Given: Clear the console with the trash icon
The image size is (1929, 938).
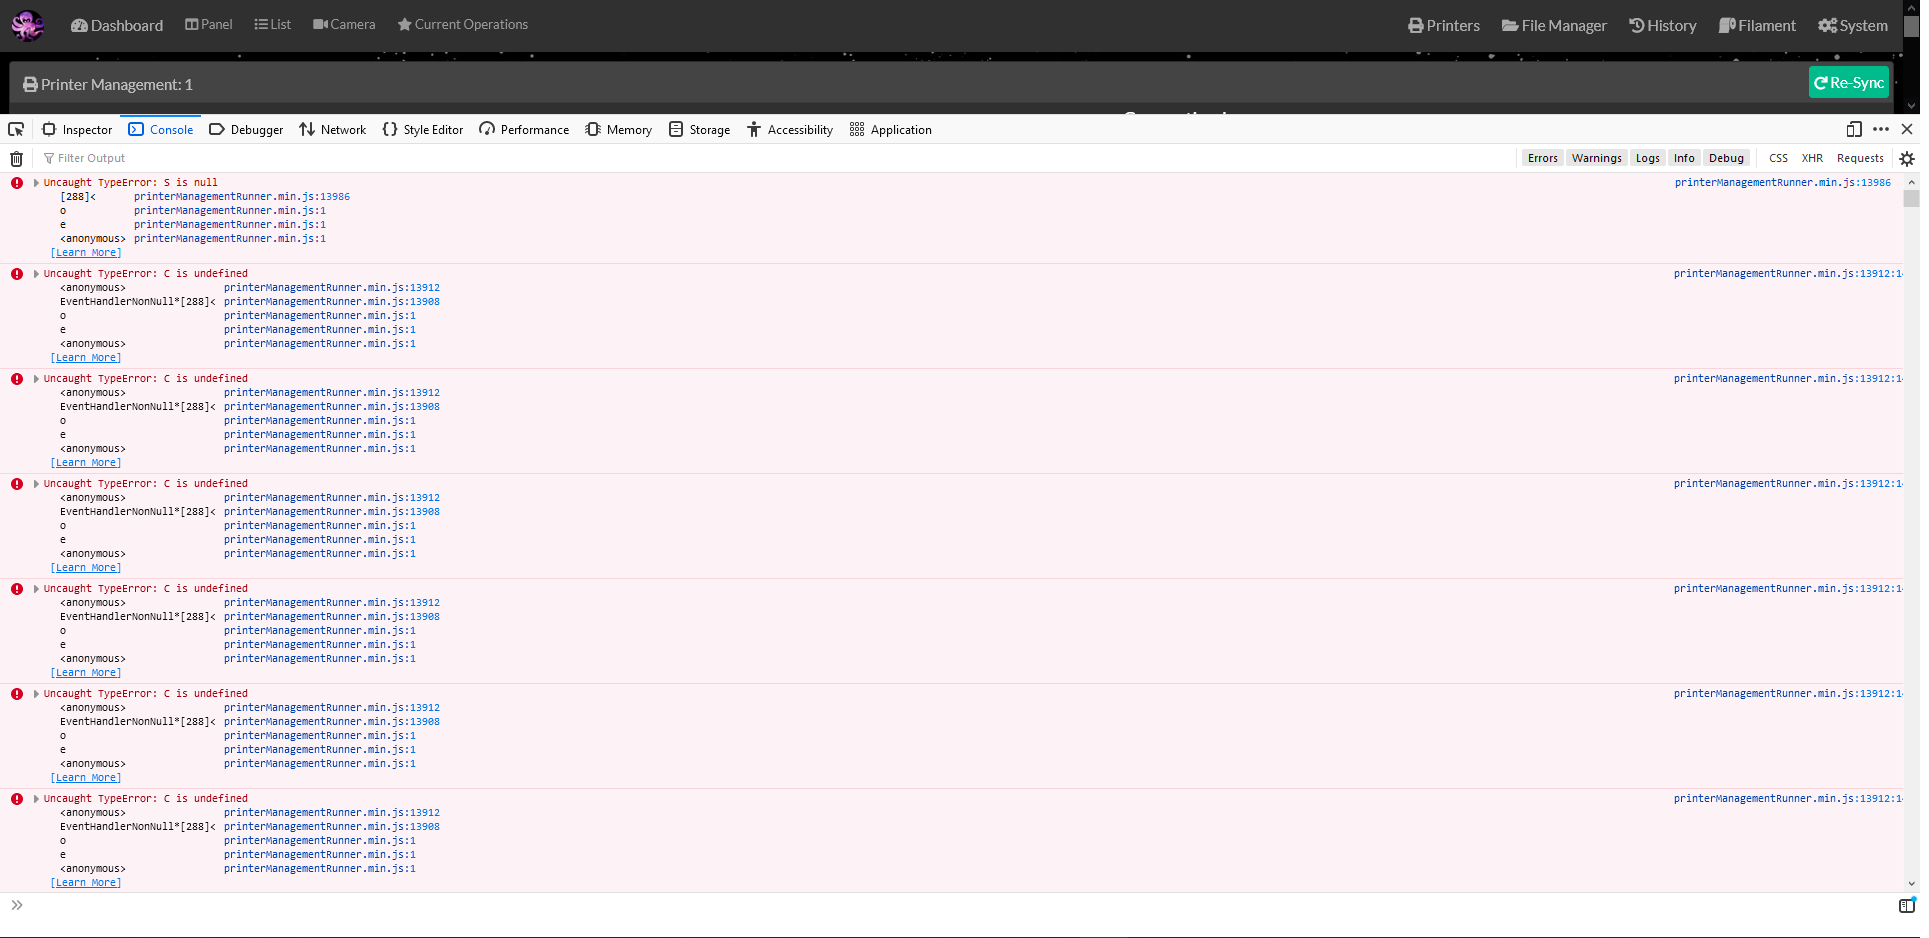Looking at the screenshot, I should [x=15, y=158].
